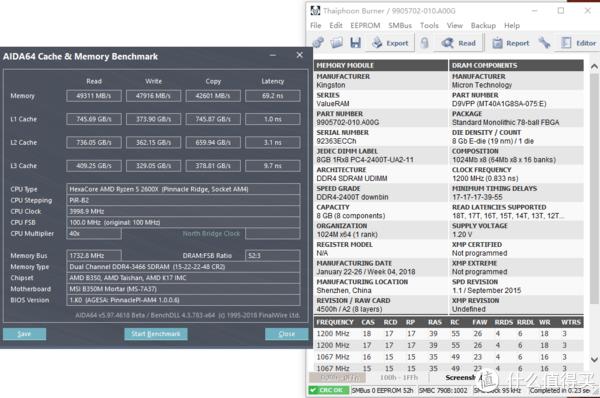This screenshot has height=398, width=600.
Task: Open the Editor from the toolbar
Action: pos(578,43)
